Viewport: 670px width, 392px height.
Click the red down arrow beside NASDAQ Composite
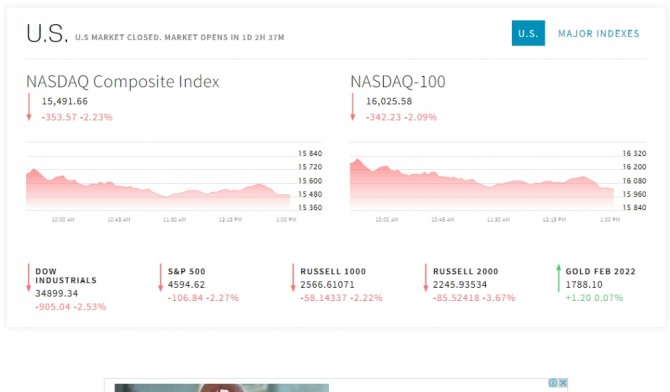click(x=29, y=107)
